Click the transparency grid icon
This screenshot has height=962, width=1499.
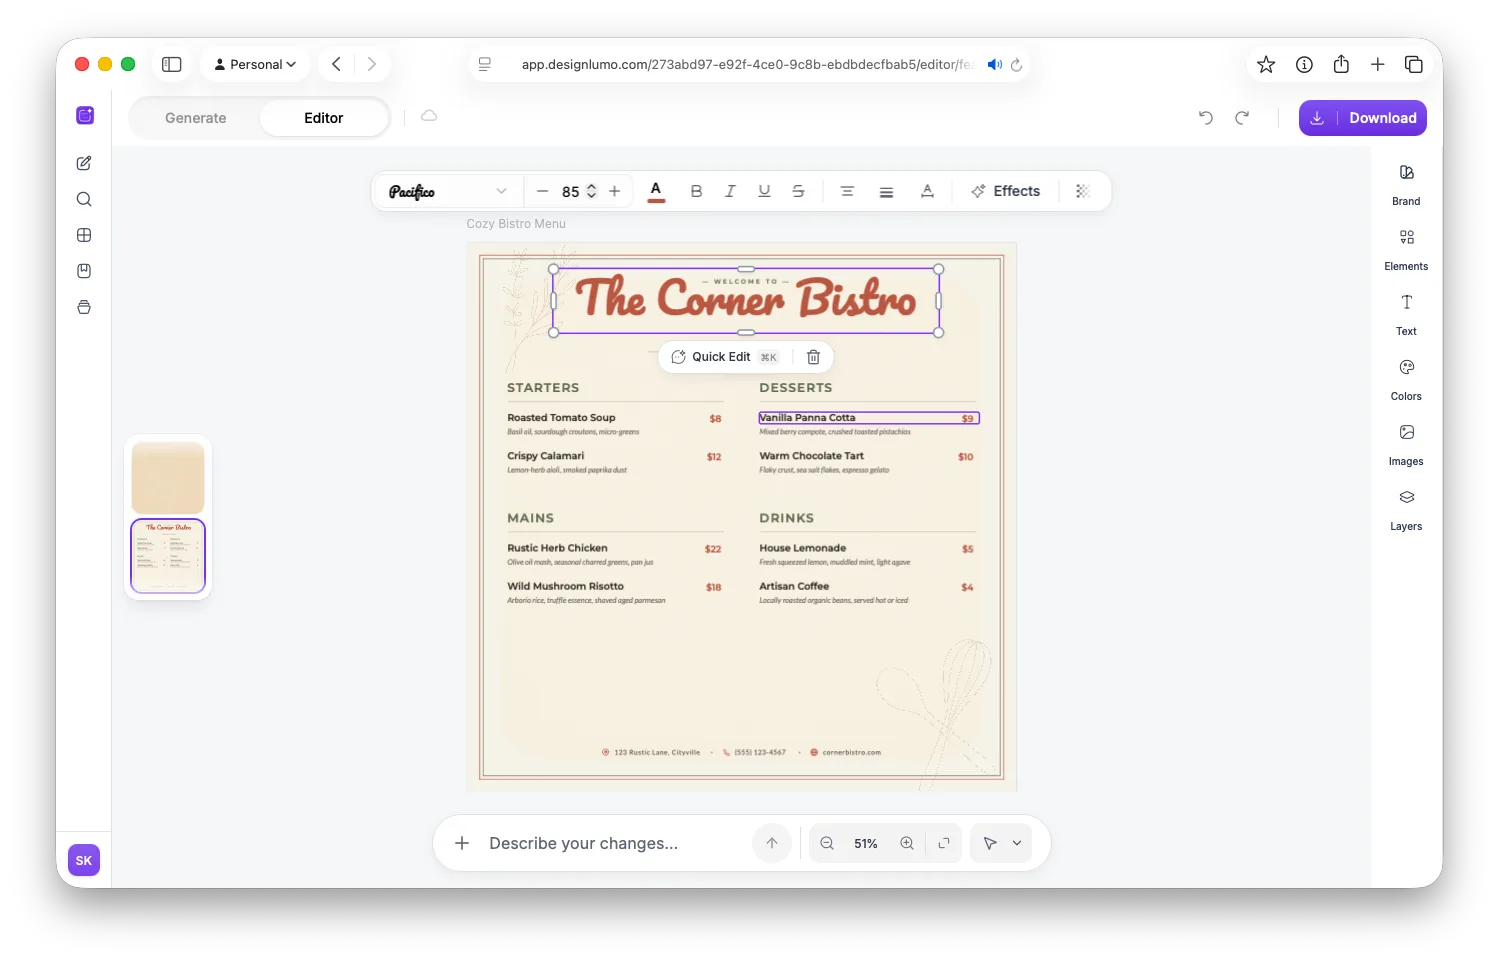[1082, 191]
